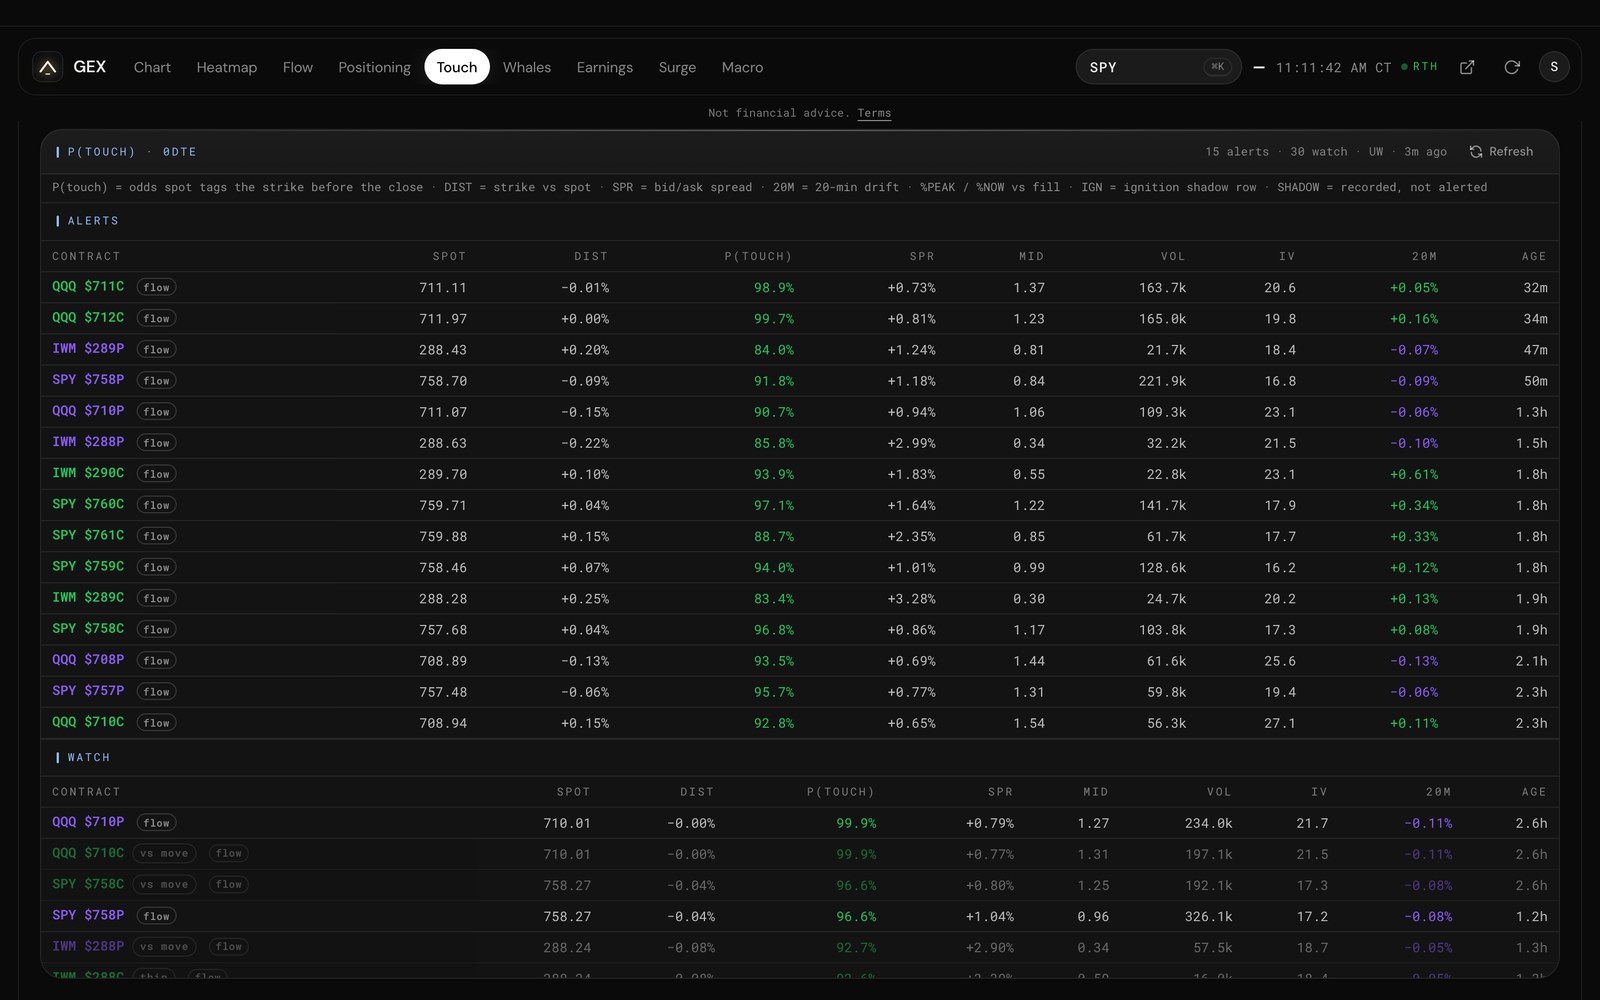Switch to the Heatmap tab
The height and width of the screenshot is (1000, 1600).
coord(226,67)
